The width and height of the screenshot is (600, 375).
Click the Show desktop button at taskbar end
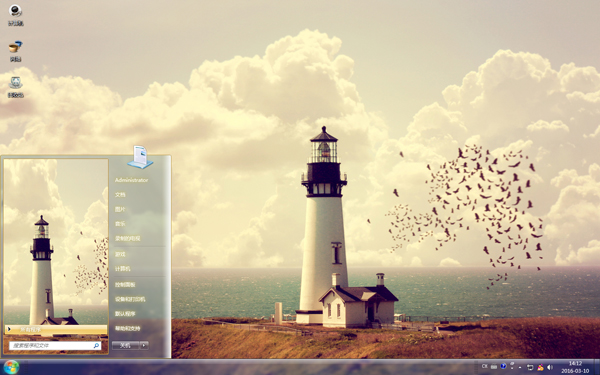pos(597,367)
